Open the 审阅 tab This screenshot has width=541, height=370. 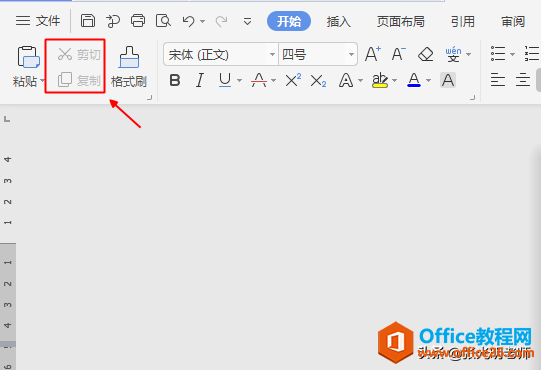pos(513,21)
